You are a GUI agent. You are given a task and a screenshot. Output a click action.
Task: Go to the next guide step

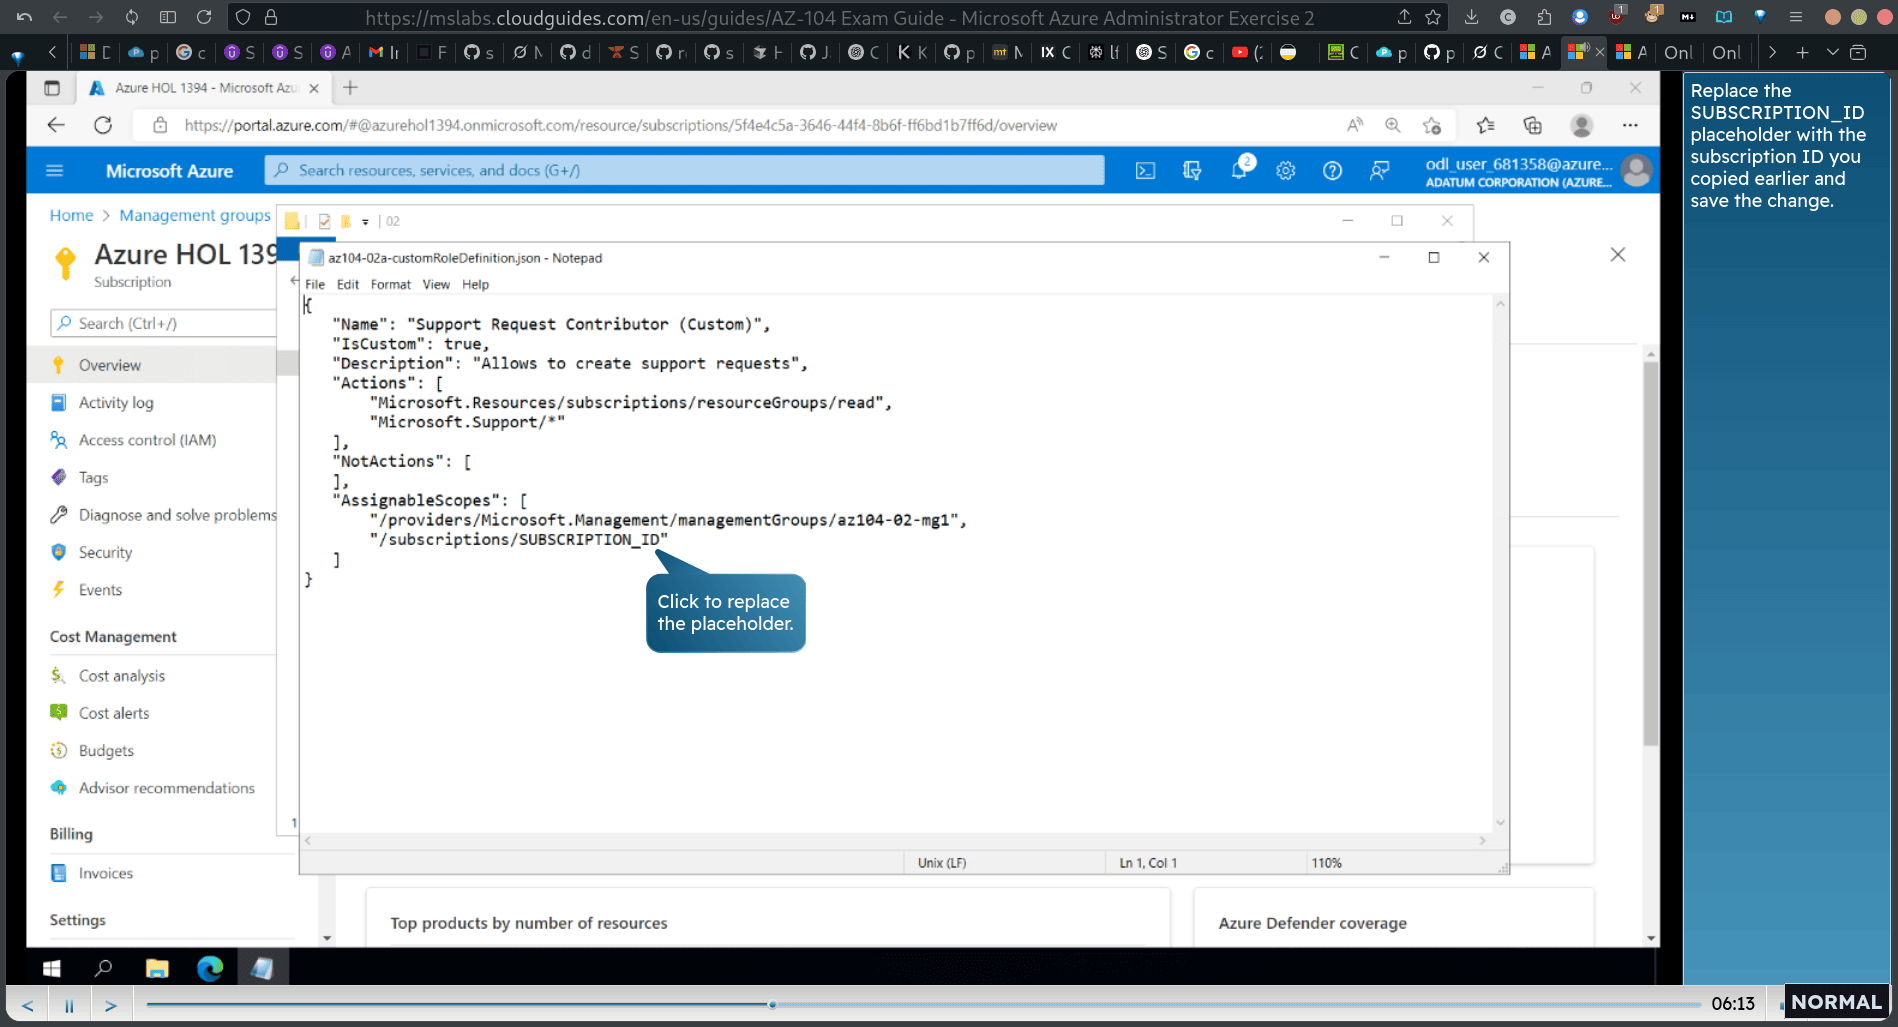pyautogui.click(x=111, y=1005)
